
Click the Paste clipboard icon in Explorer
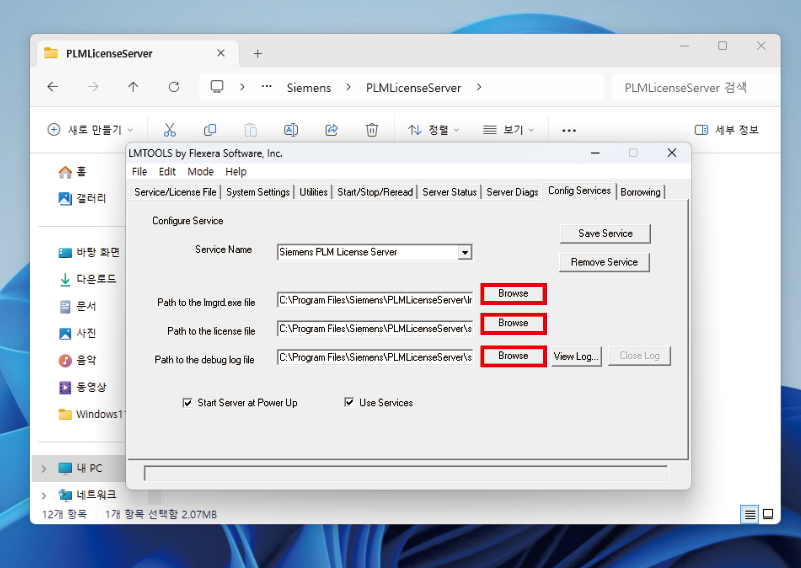click(250, 130)
